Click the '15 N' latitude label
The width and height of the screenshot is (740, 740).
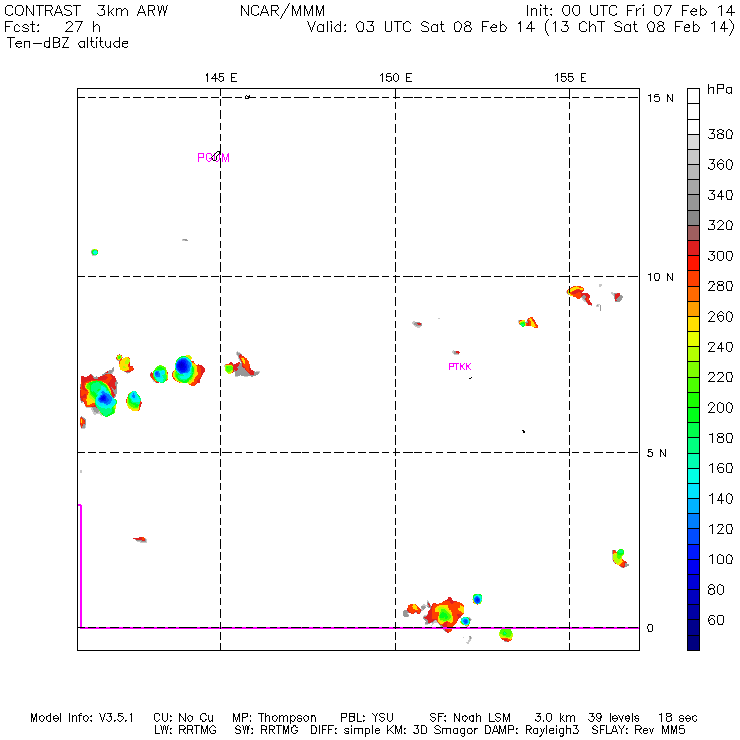coord(660,98)
